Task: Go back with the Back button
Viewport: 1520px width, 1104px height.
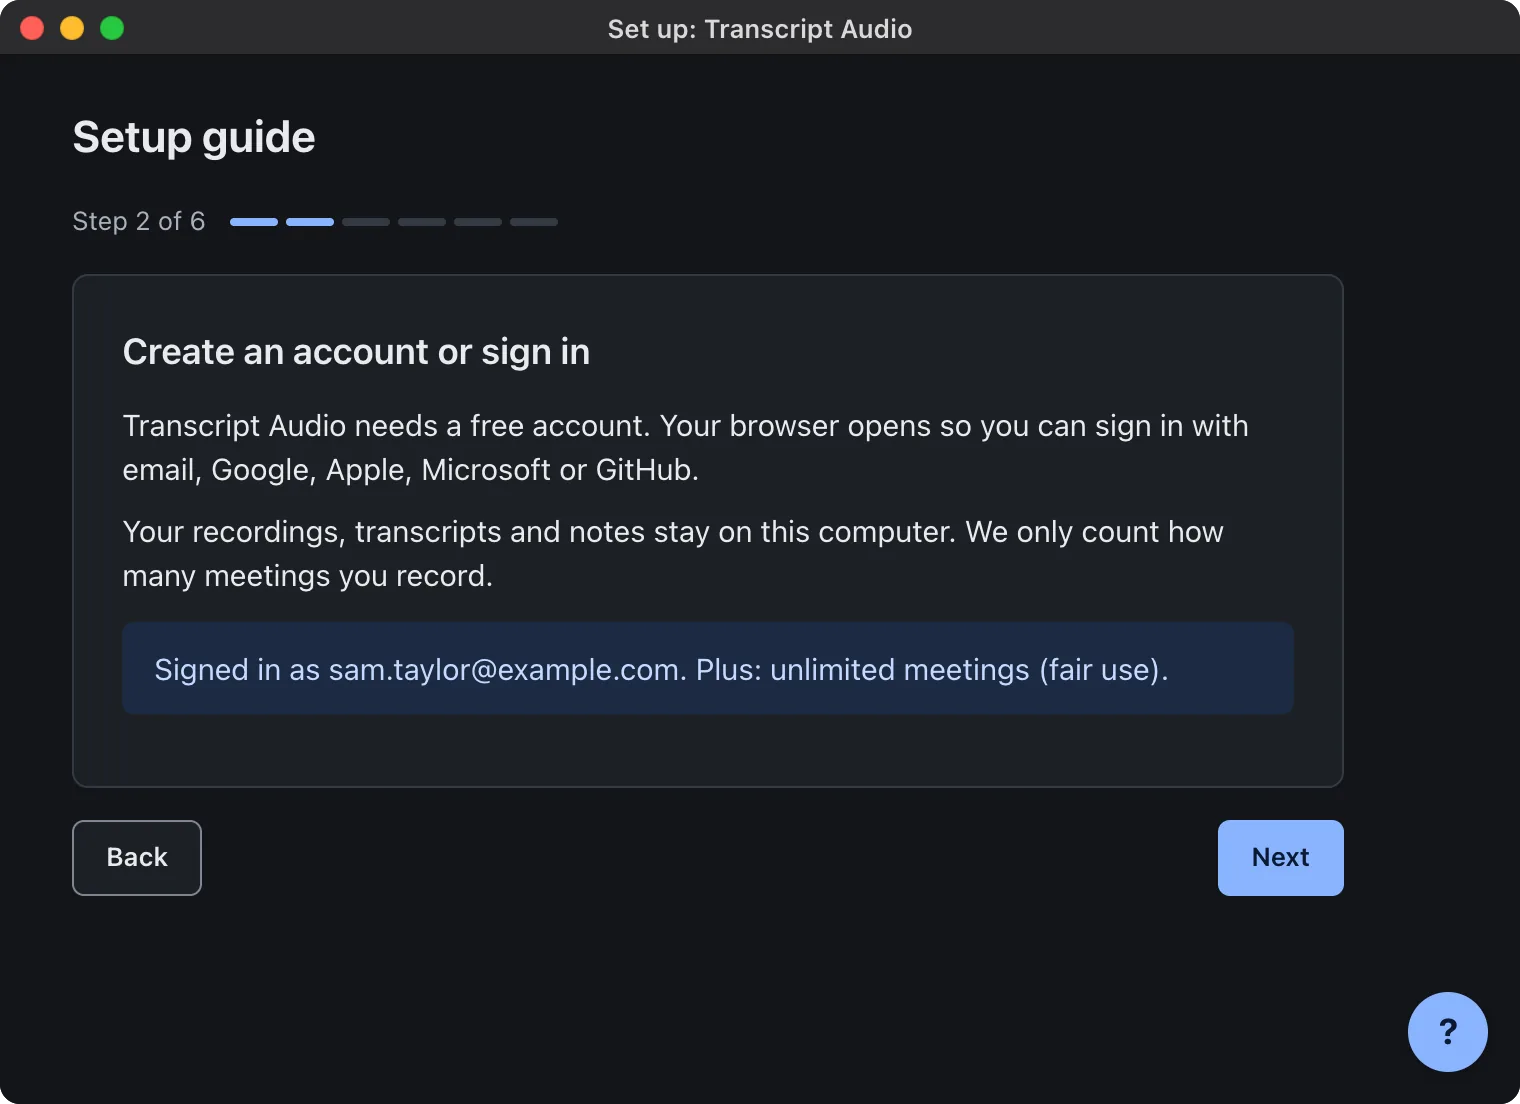Action: pos(137,858)
